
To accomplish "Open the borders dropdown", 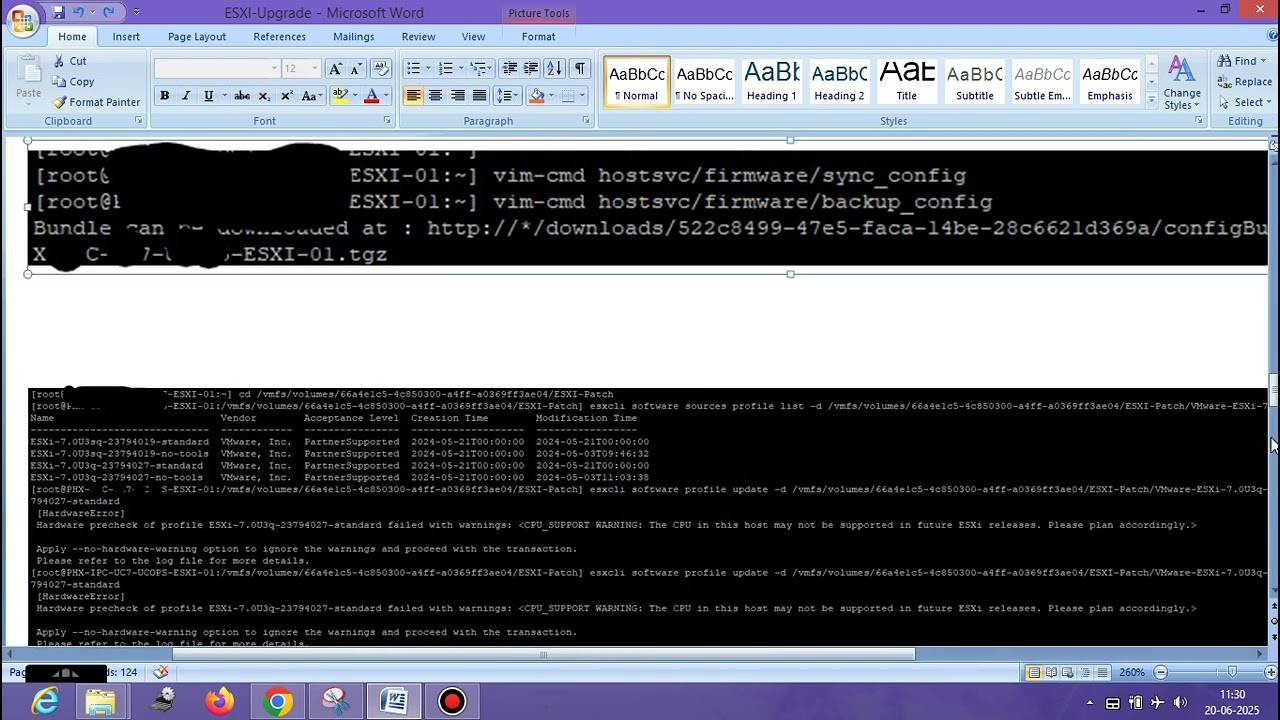I will coord(582,96).
